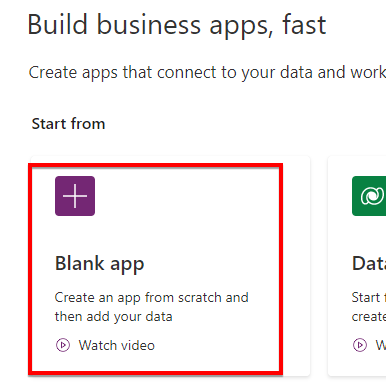
Task: Click 'Create apps that connect to your data' subtitle
Action: point(207,73)
